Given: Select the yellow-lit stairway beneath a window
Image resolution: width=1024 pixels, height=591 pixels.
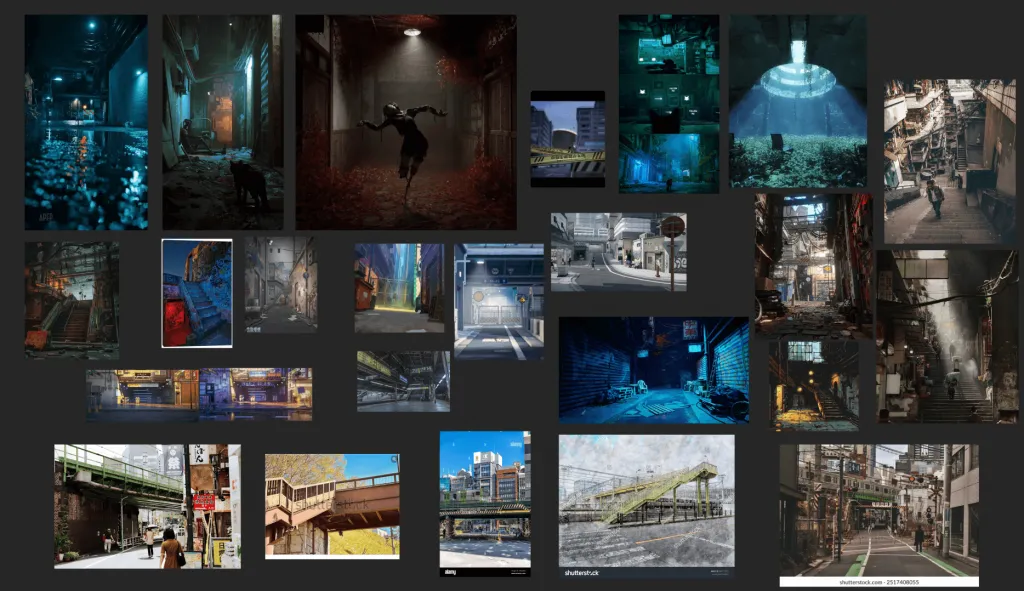Looking at the screenshot, I should click(813, 385).
